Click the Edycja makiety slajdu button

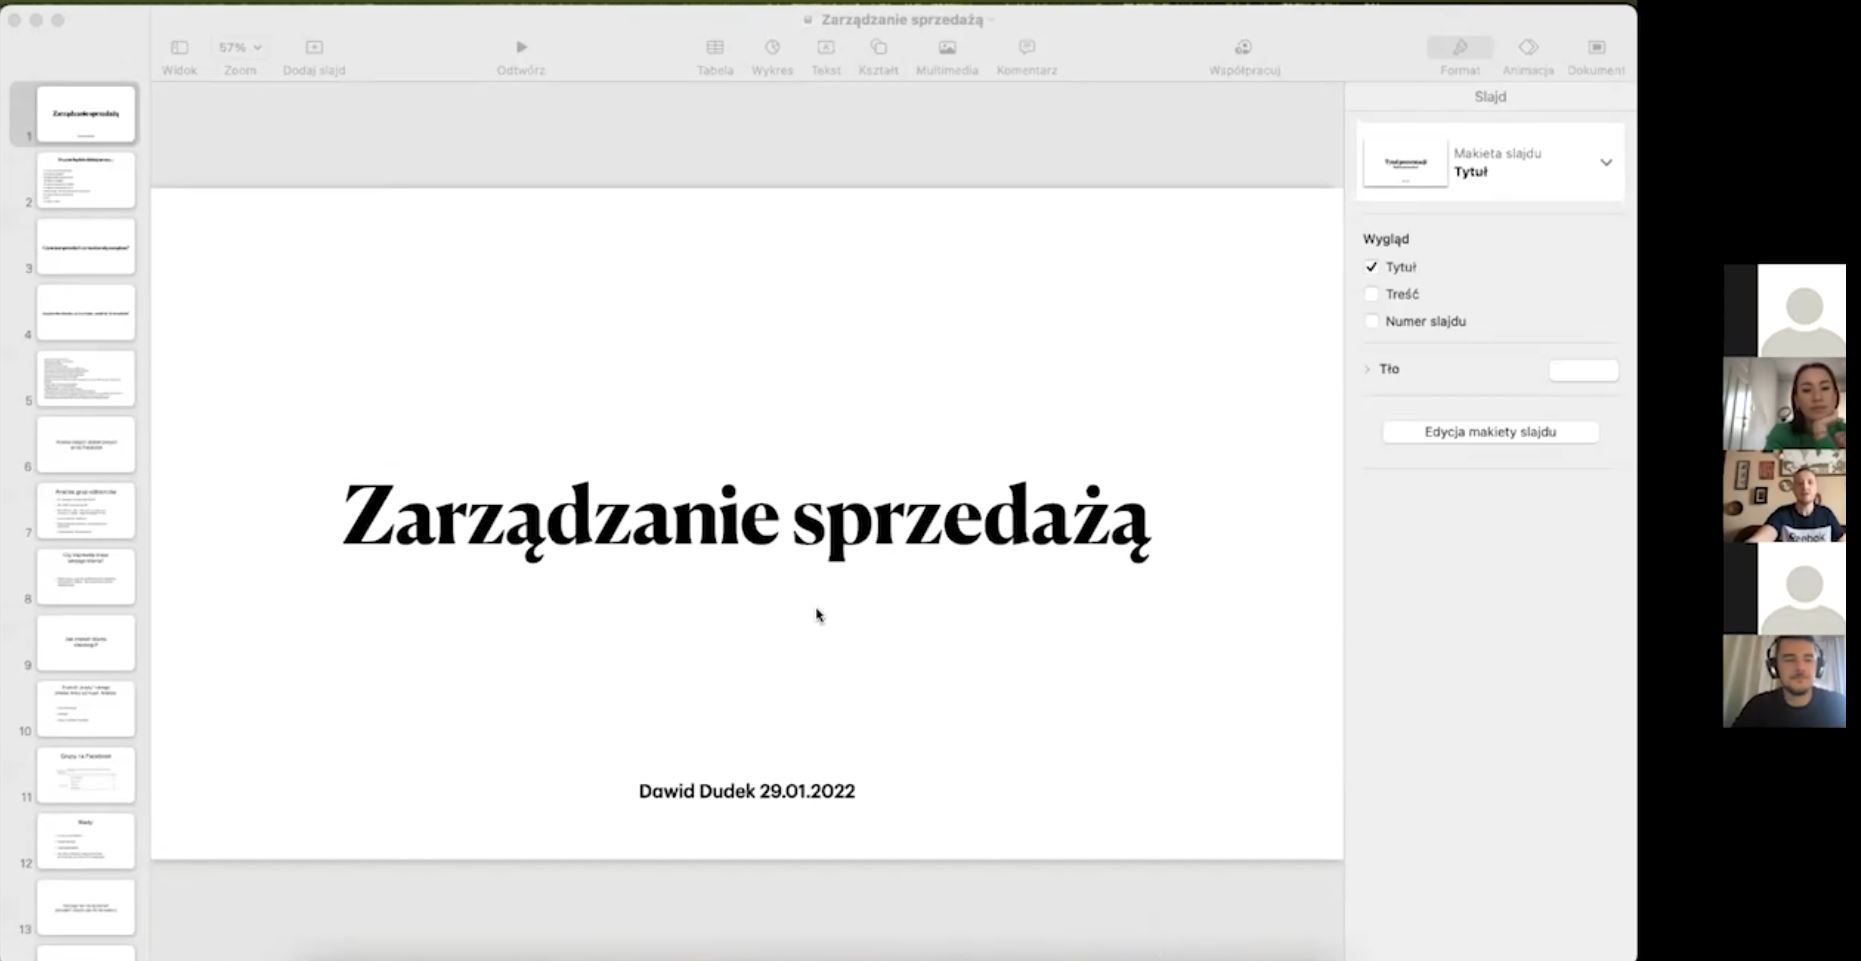pyautogui.click(x=1490, y=432)
